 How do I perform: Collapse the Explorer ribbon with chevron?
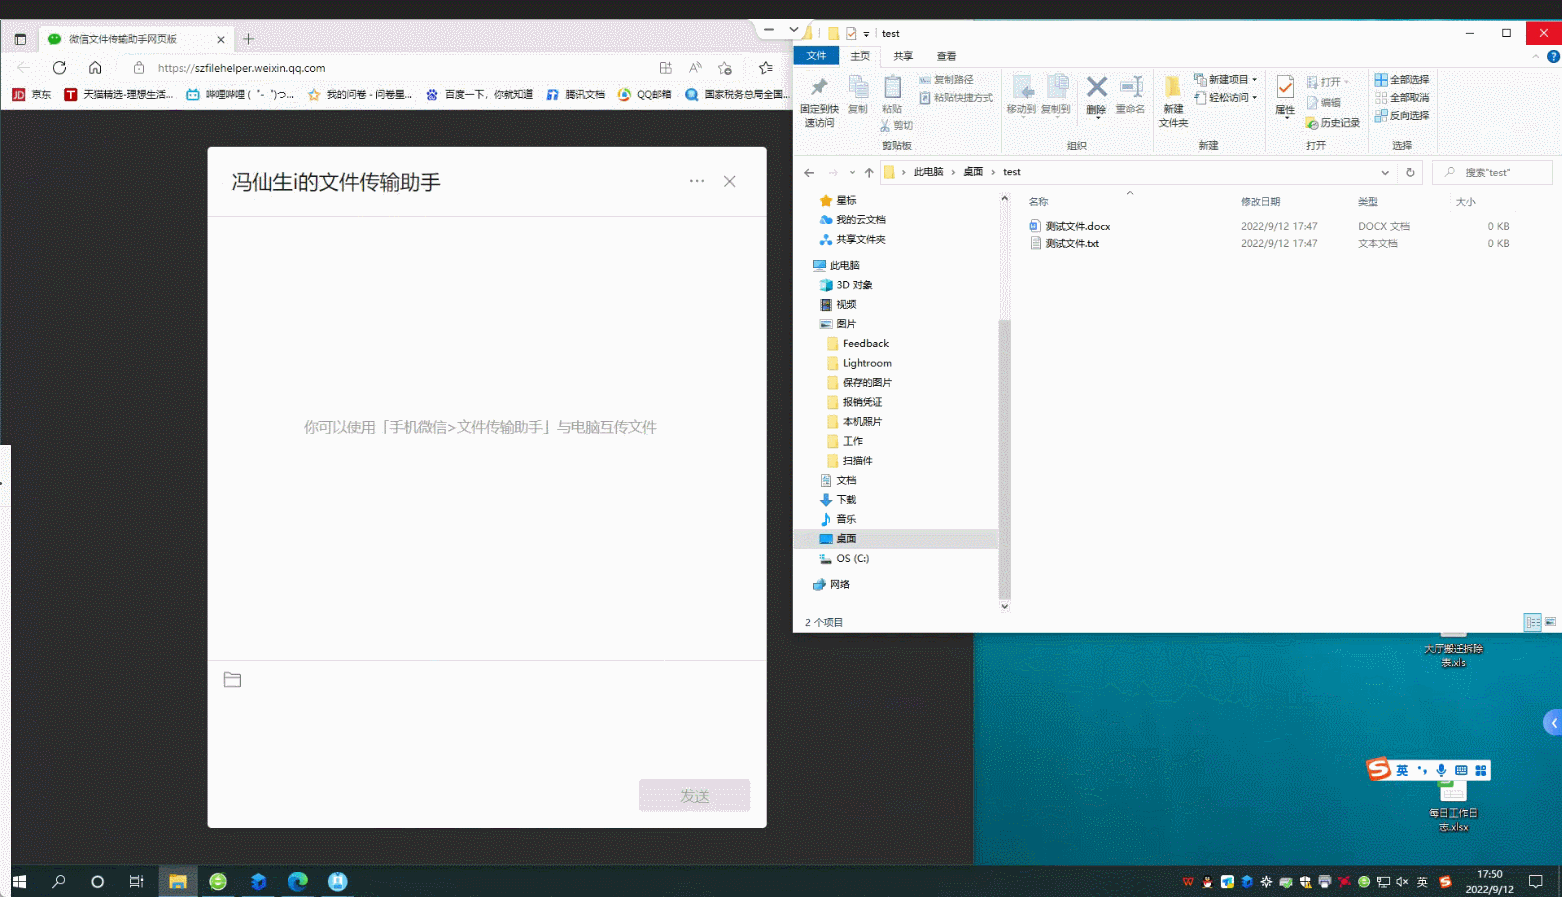(1536, 56)
